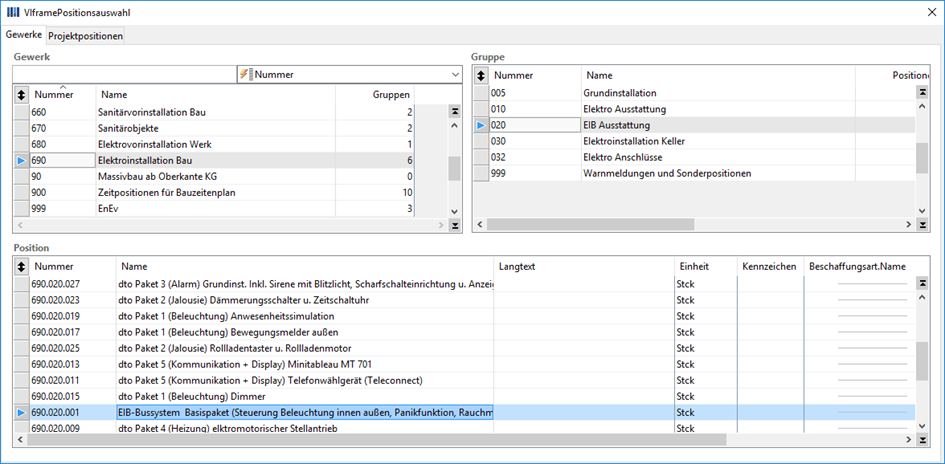The image size is (945, 464).
Task: Switch to the Projektpositionen tab
Action: (x=86, y=36)
